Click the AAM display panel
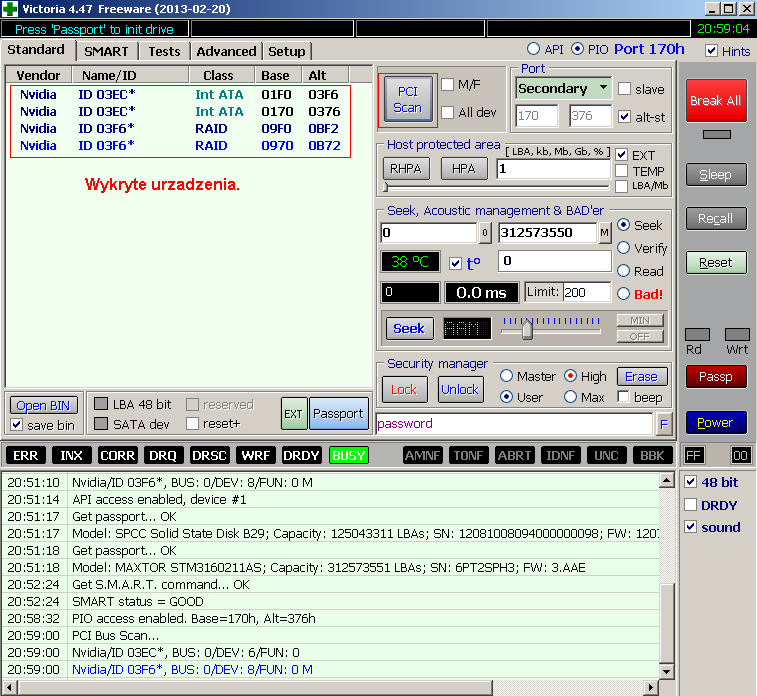The image size is (757, 696). (467, 329)
